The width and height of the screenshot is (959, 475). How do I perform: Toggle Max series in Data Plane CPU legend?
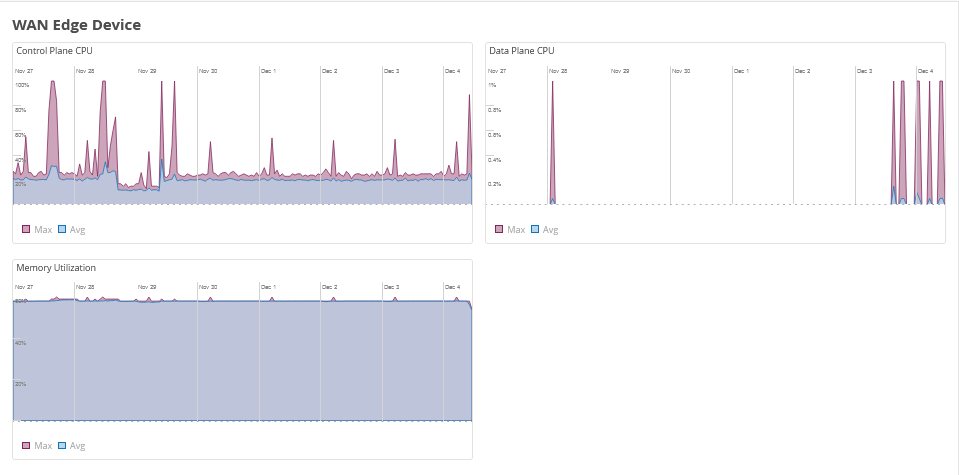click(x=510, y=230)
